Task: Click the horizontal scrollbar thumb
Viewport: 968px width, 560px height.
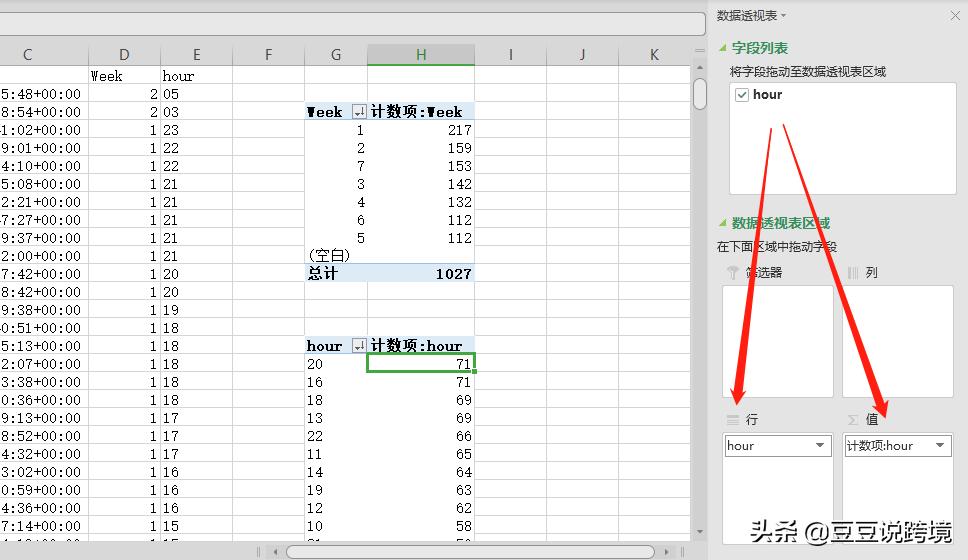Action: pos(470,551)
